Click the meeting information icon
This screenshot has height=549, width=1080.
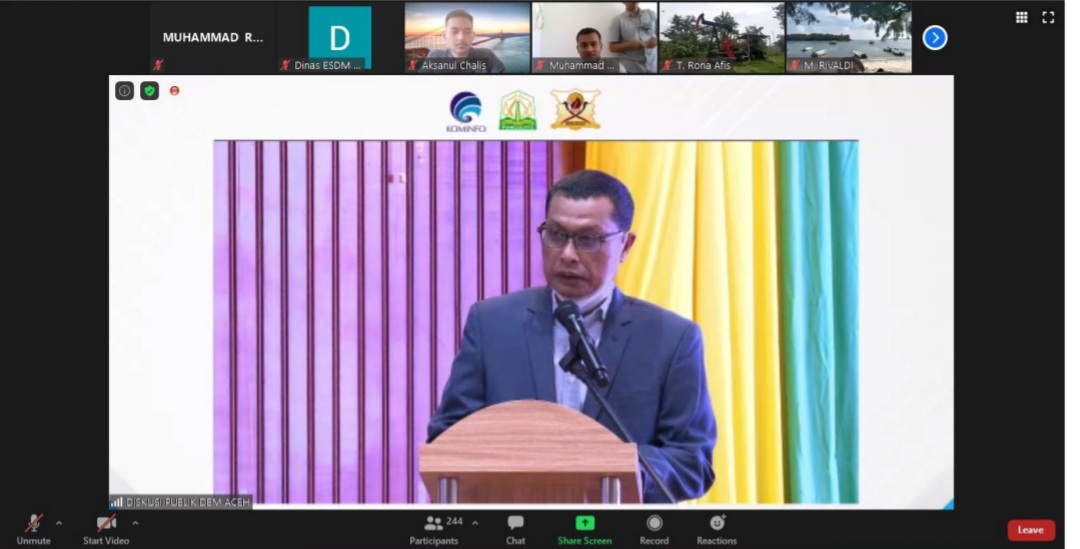pos(124,91)
